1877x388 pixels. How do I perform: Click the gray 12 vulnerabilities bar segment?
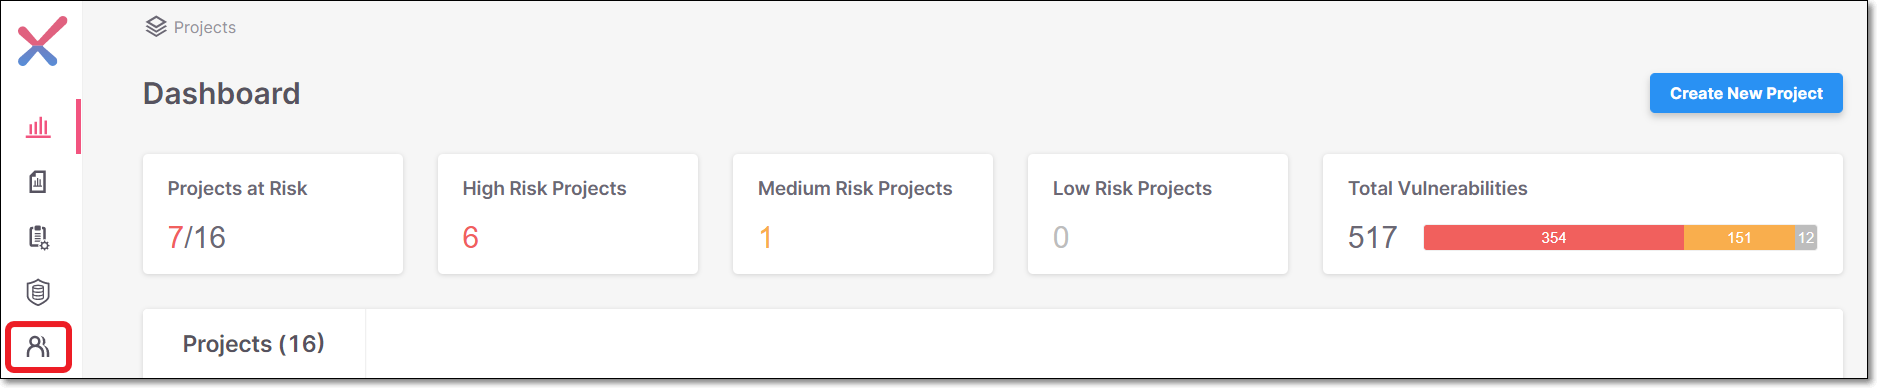(x=1806, y=238)
